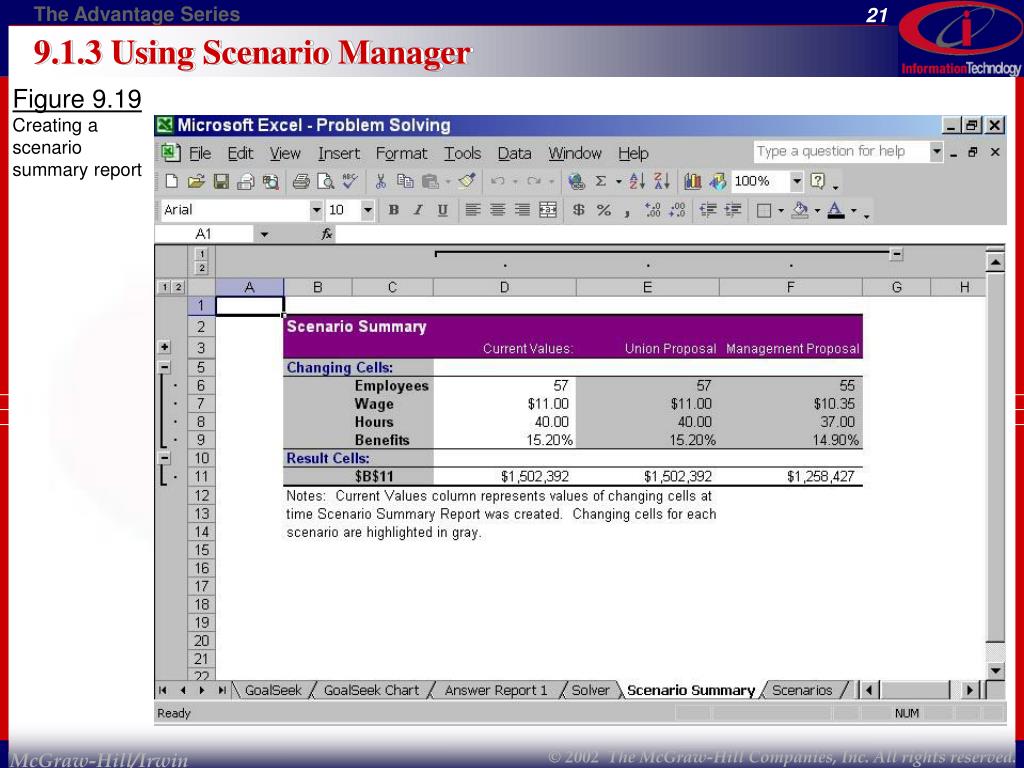Click the Undo arrow icon
The image size is (1024, 768).
498,182
